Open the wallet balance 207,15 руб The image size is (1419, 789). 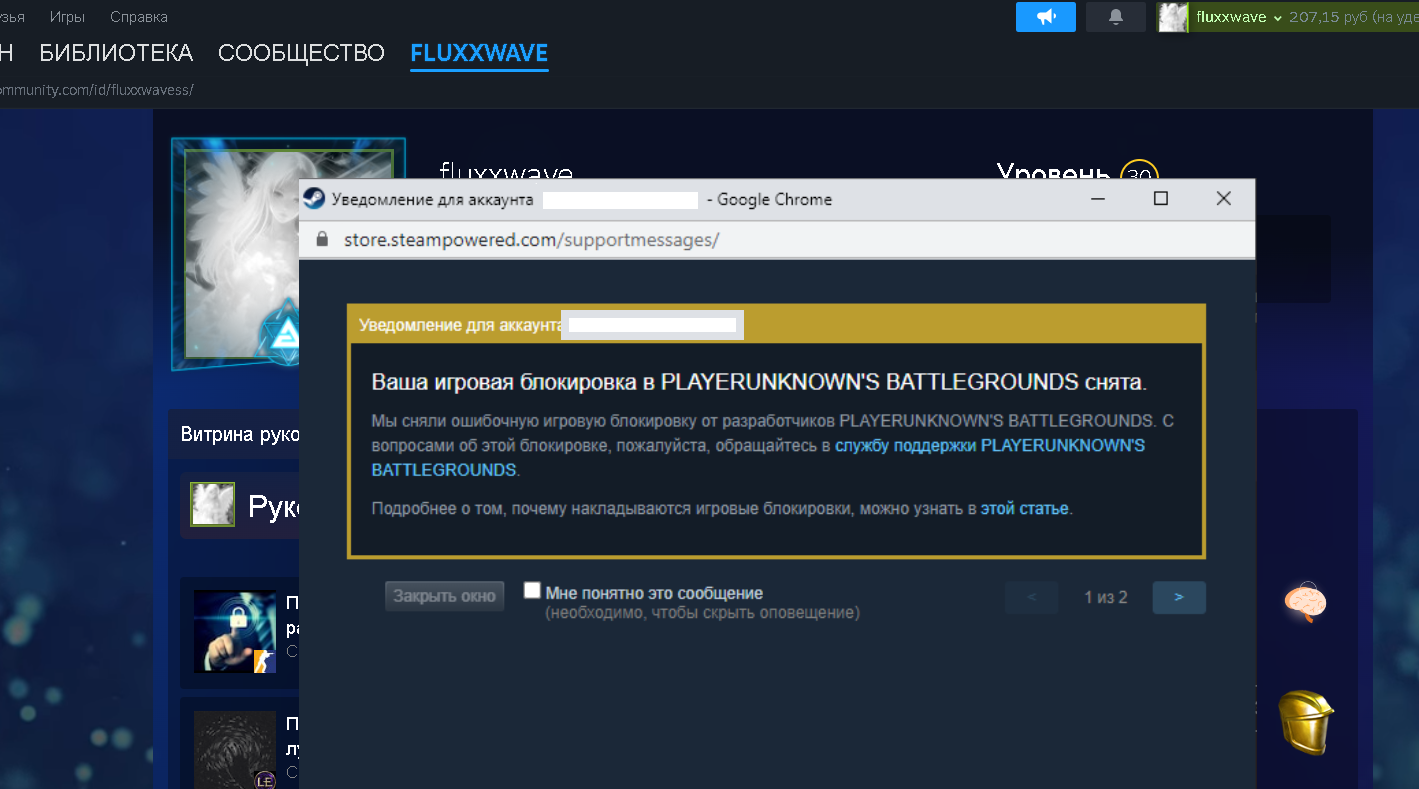click(x=1354, y=17)
